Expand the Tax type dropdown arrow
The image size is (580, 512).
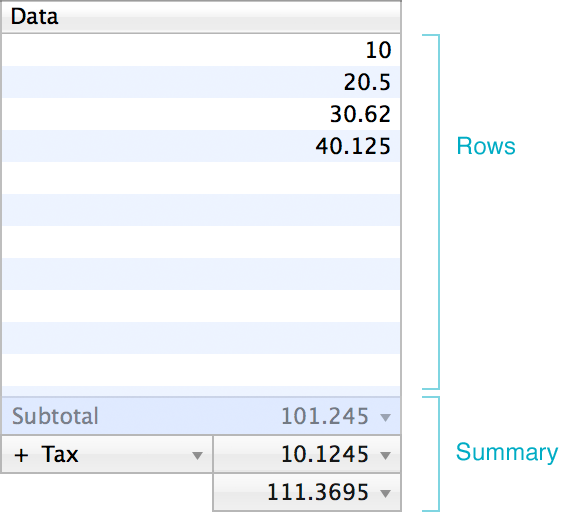click(197, 455)
